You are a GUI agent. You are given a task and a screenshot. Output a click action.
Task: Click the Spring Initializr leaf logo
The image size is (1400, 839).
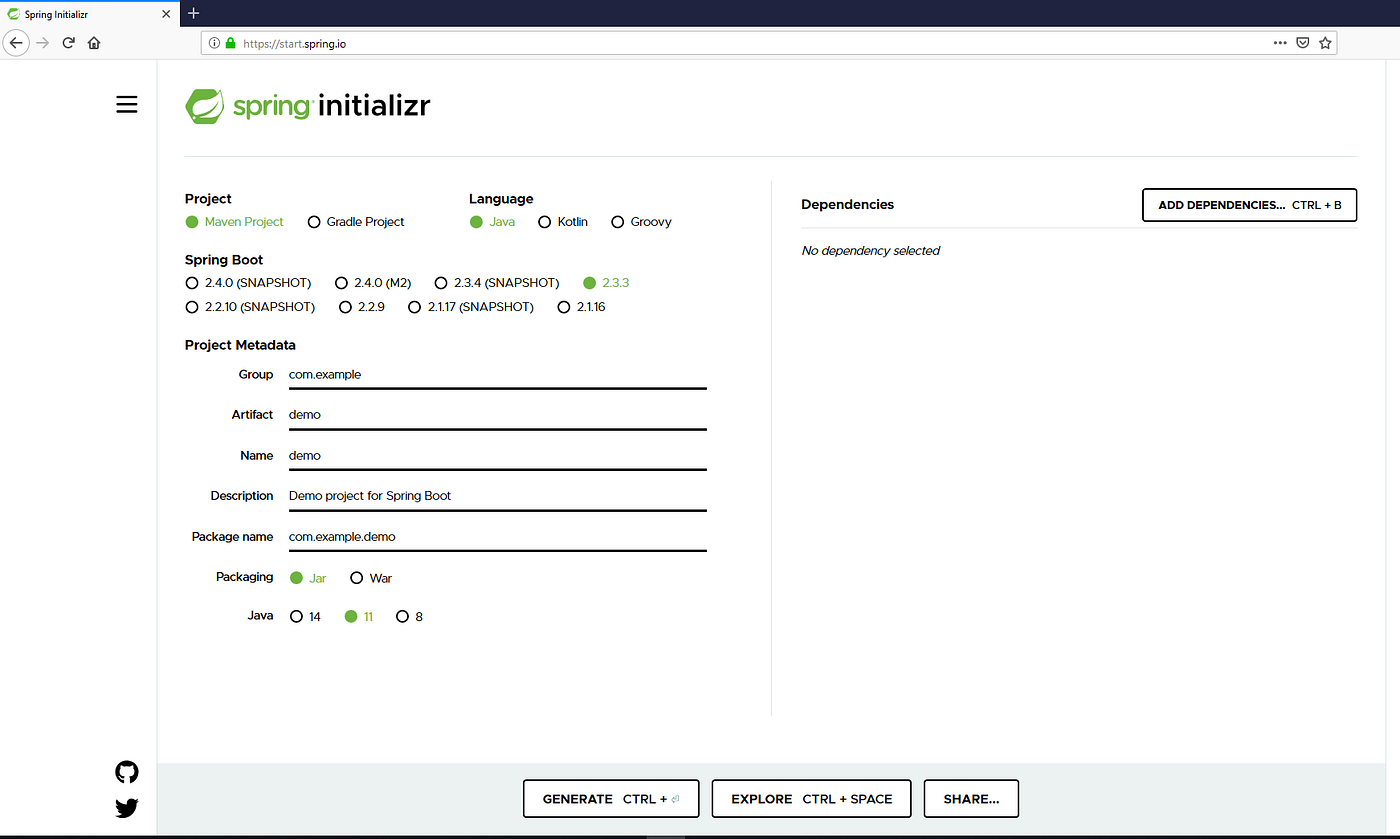pos(204,106)
